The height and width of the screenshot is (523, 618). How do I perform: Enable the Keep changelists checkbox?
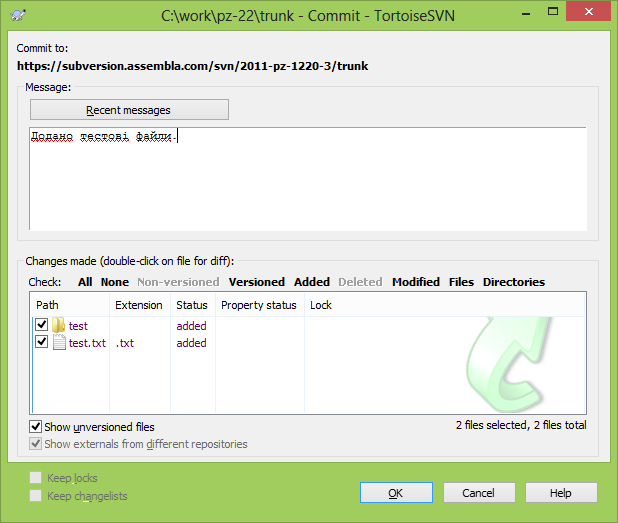coord(35,495)
